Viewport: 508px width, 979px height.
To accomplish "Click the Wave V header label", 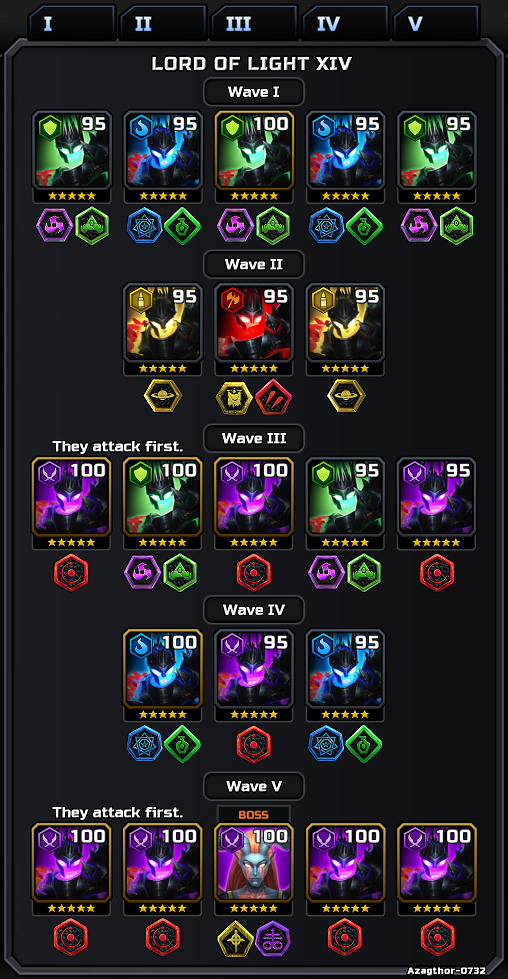I will coord(253,786).
